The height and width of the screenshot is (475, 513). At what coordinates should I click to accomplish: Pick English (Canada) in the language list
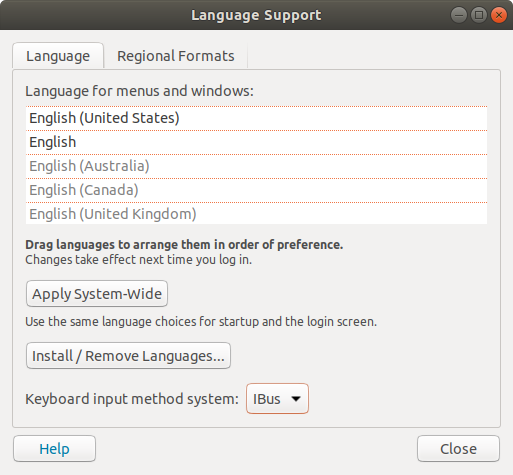coord(256,190)
